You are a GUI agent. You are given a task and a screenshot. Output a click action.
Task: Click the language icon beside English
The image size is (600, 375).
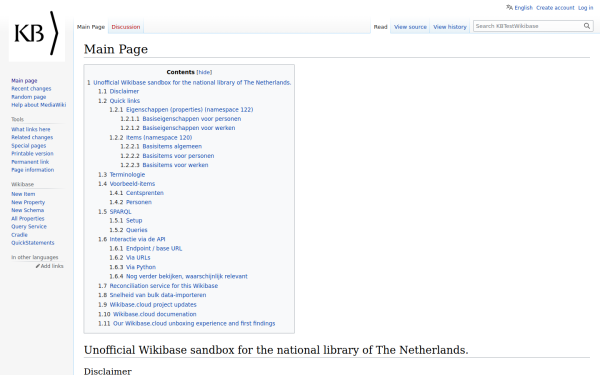(x=509, y=7)
